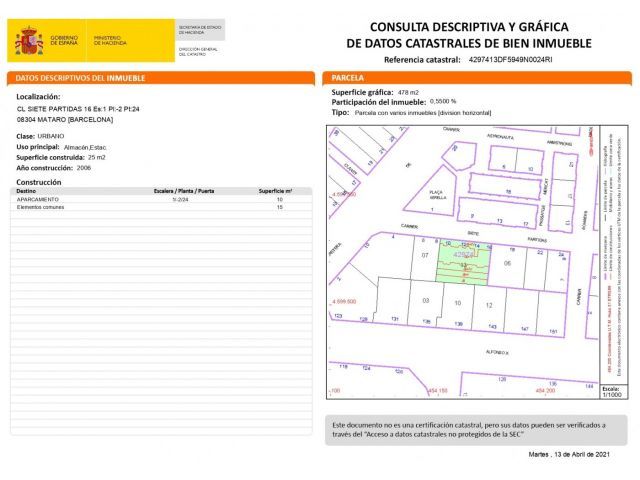640x480 pixels.
Task: Click the GOBIERNO DE ESPAÑA label
Action: (64, 40)
